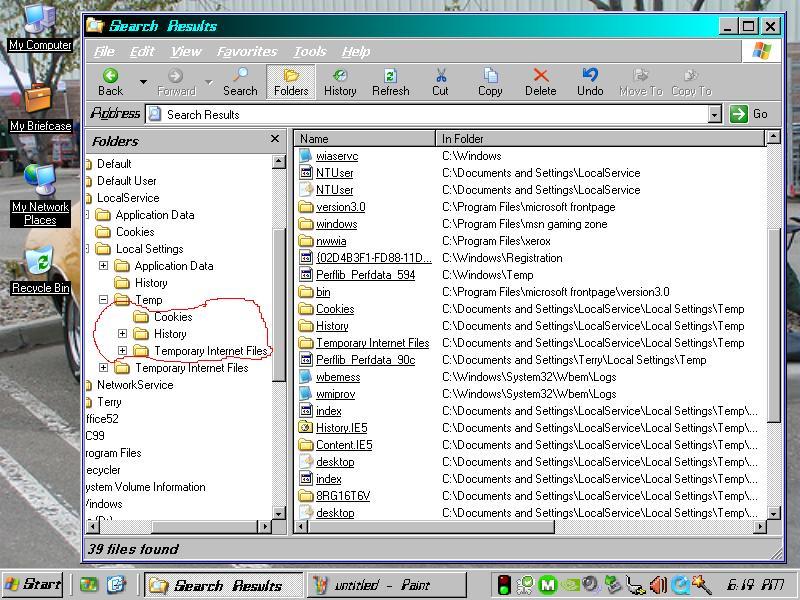Collapse the Temp folder tree node
Image resolution: width=800 pixels, height=600 pixels.
coord(104,300)
